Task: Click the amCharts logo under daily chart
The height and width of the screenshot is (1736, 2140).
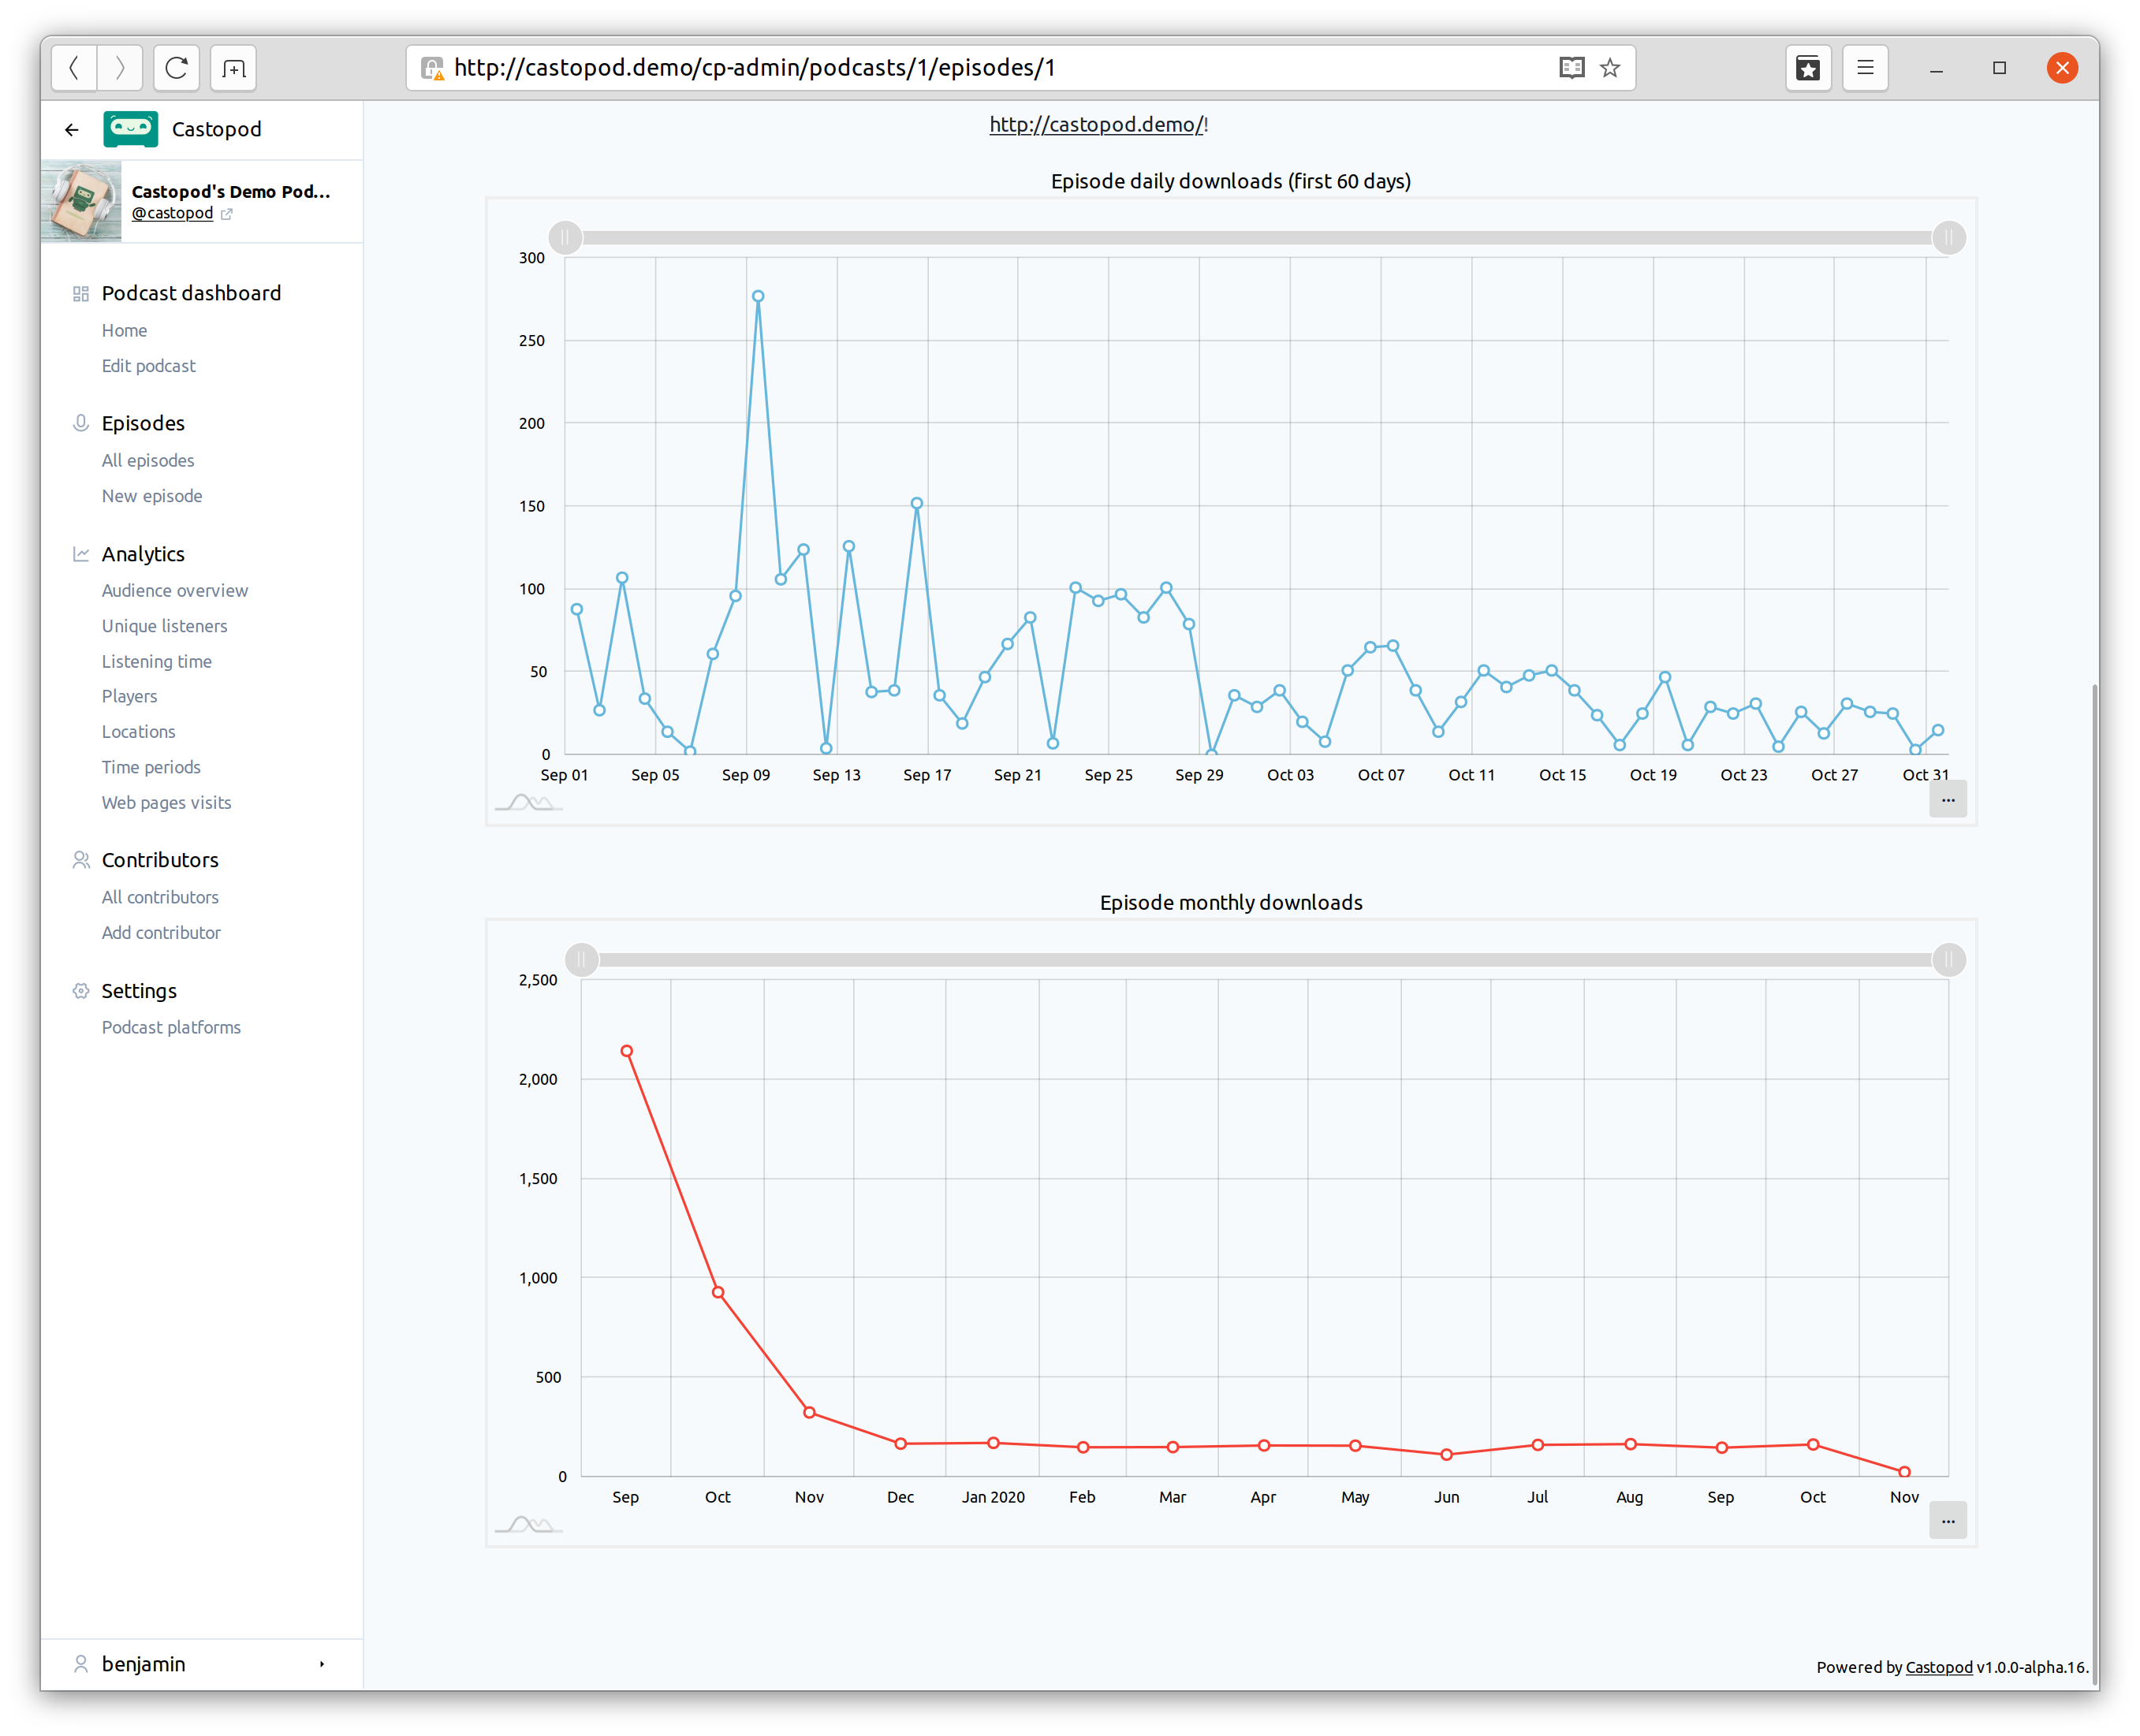Action: (528, 802)
